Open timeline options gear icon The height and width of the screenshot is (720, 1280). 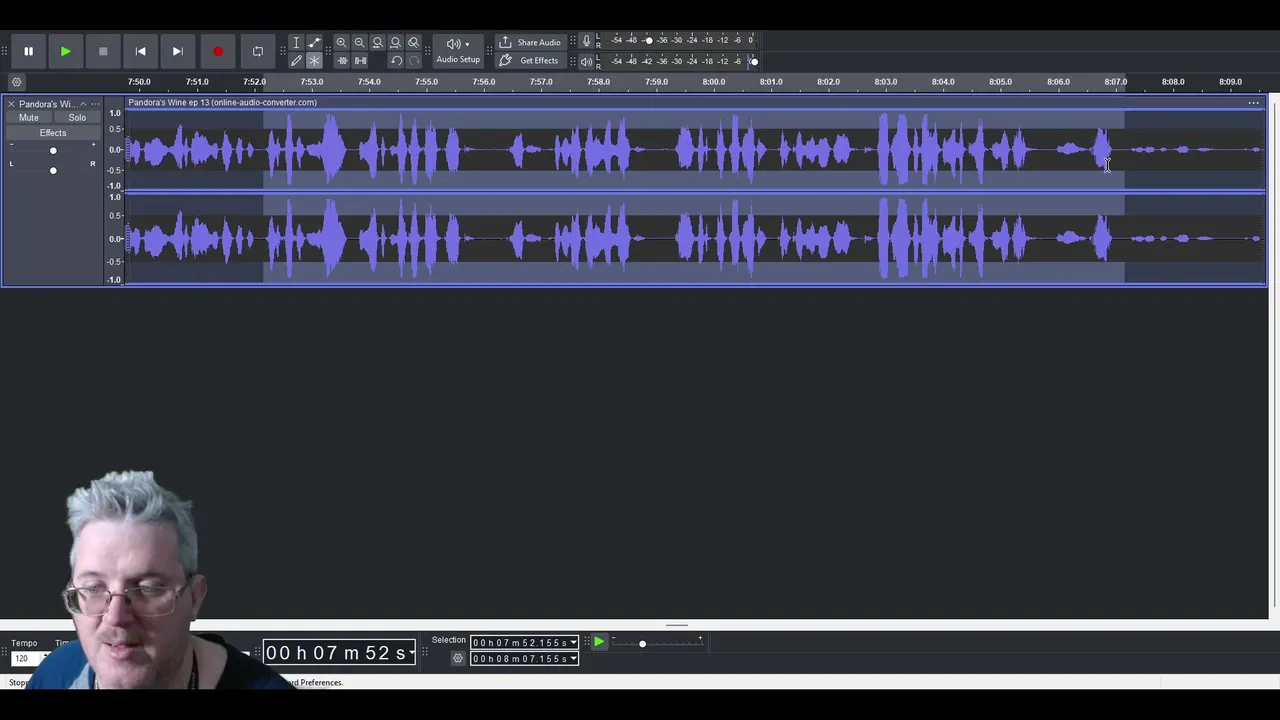pyautogui.click(x=16, y=82)
